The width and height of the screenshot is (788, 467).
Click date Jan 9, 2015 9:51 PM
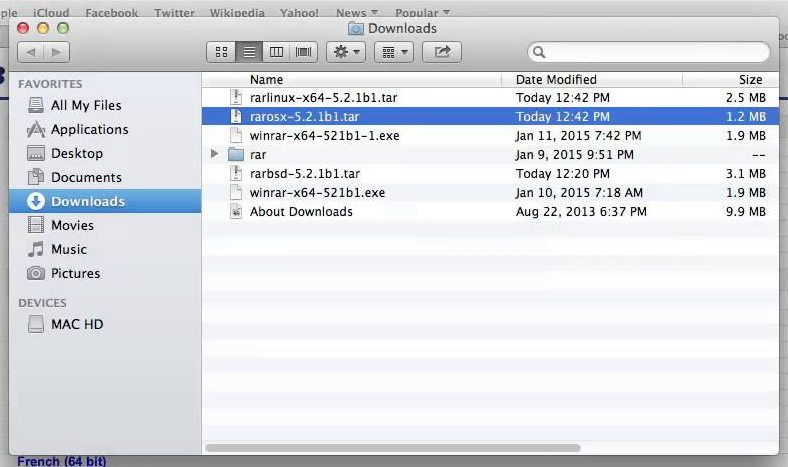(x=574, y=154)
